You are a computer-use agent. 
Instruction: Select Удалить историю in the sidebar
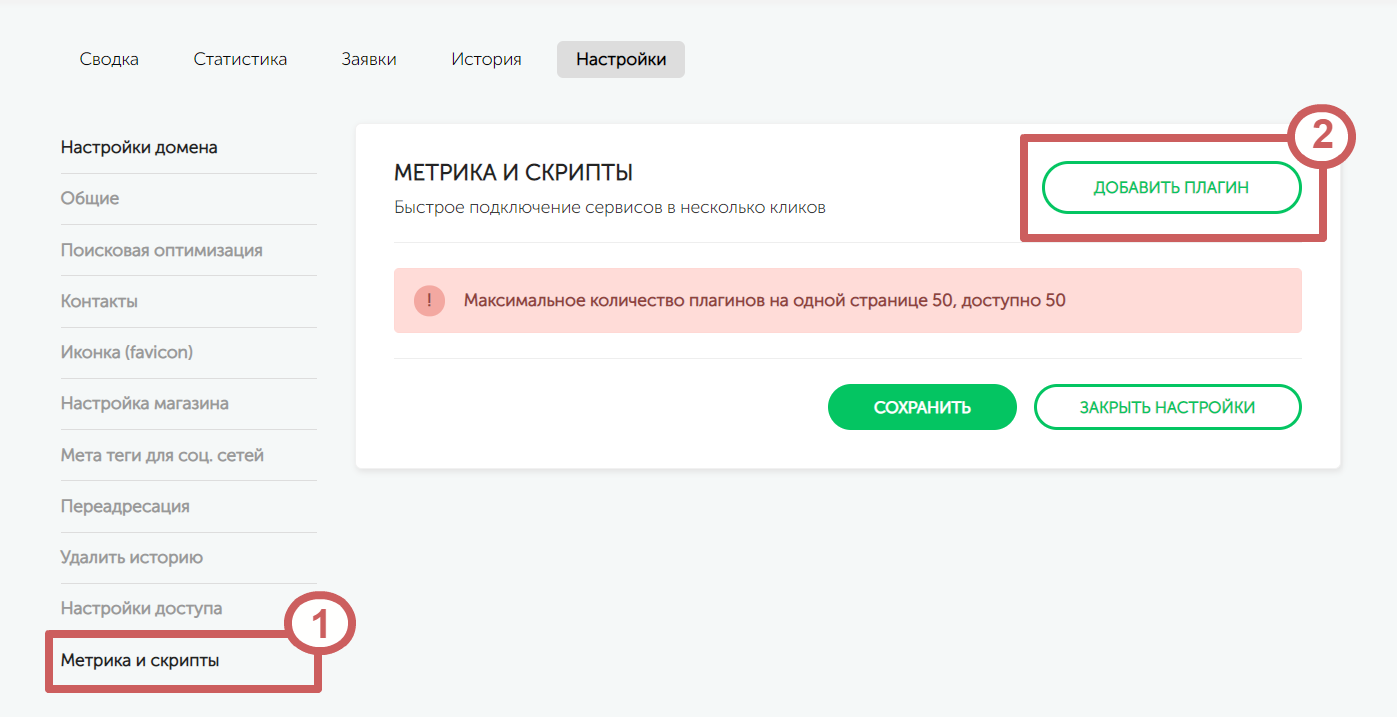[132, 557]
